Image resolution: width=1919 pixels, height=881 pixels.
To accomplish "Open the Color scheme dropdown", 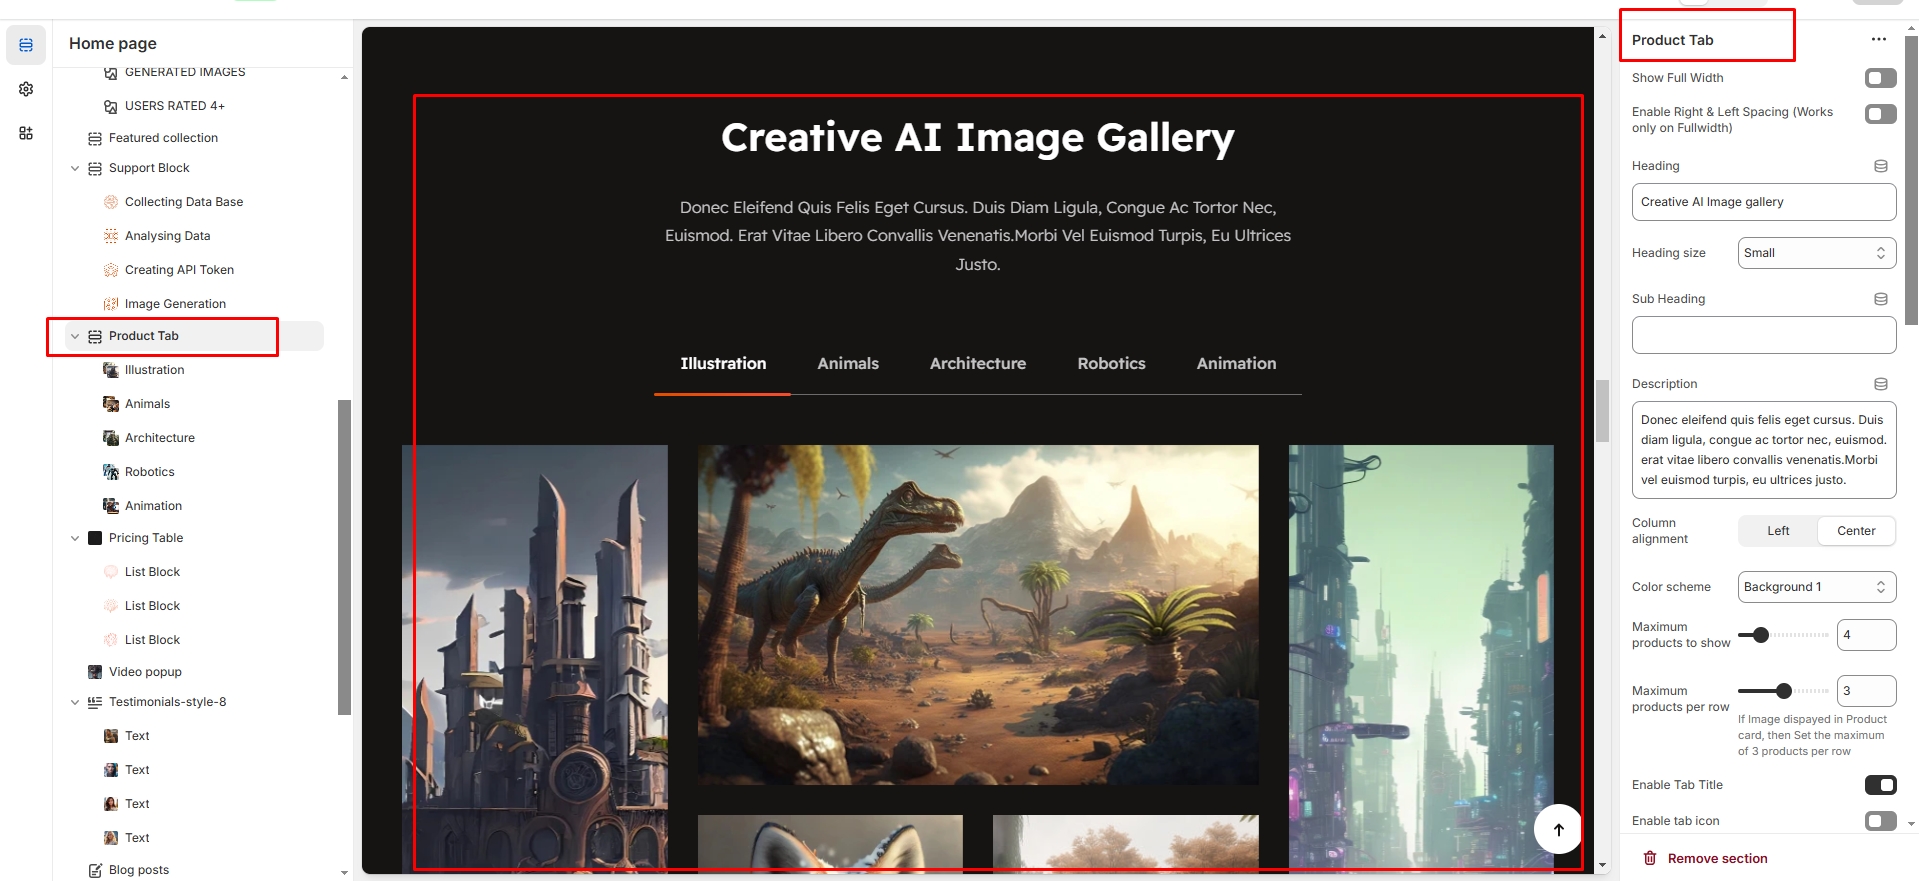I will click(1816, 587).
